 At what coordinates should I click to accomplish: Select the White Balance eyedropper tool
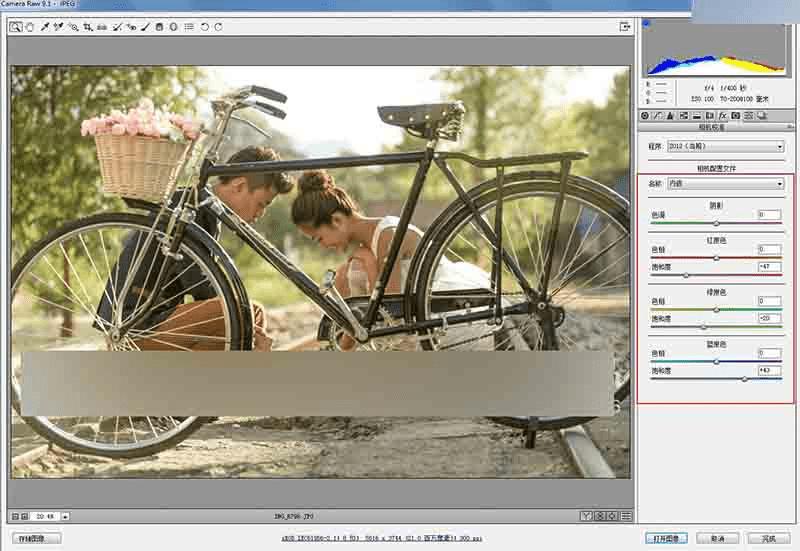point(44,27)
